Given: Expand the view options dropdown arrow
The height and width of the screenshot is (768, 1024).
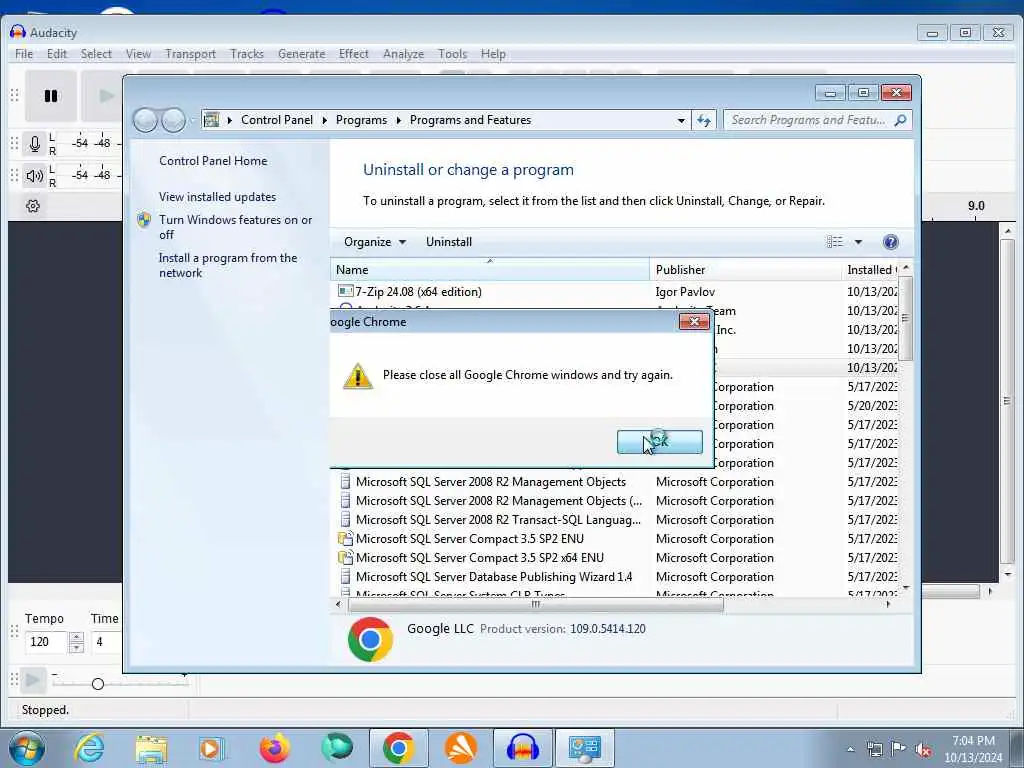Looking at the screenshot, I should tap(858, 242).
